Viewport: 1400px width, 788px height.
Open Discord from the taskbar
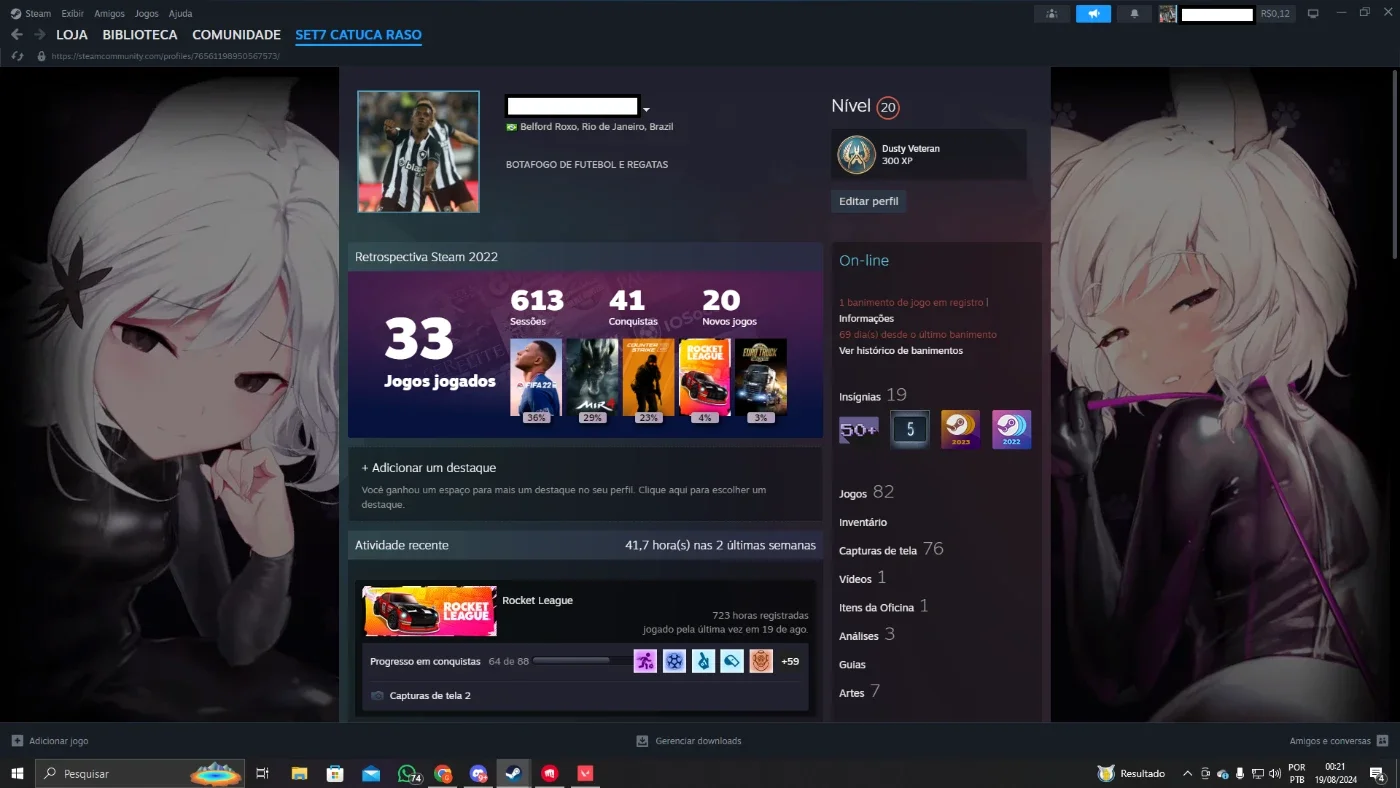point(478,773)
